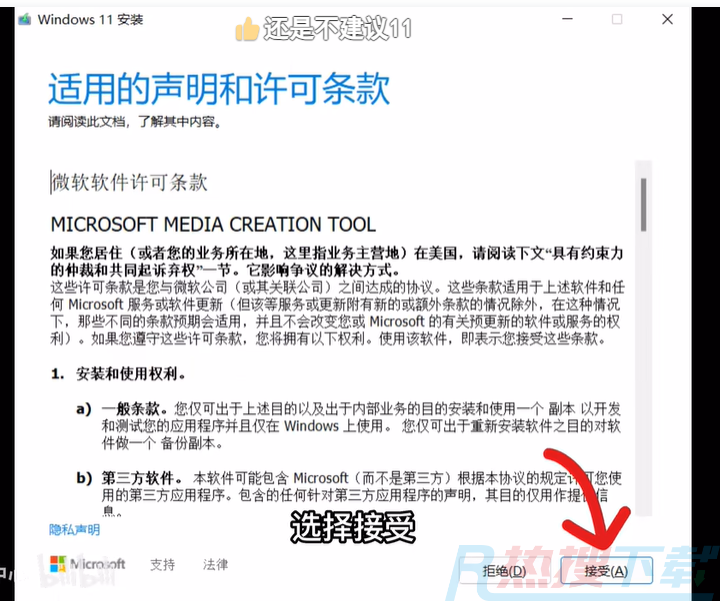Click the 适用的声明和许可条款 page title
Screen dimensions: 720x601
[219, 89]
